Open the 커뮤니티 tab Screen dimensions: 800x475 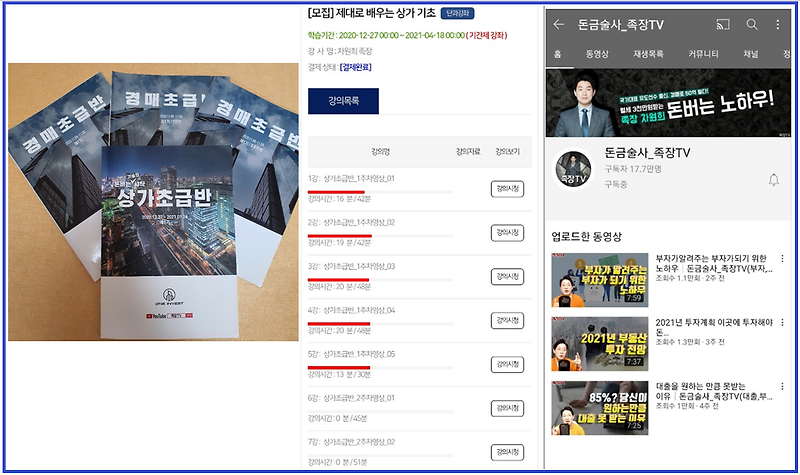tap(703, 54)
